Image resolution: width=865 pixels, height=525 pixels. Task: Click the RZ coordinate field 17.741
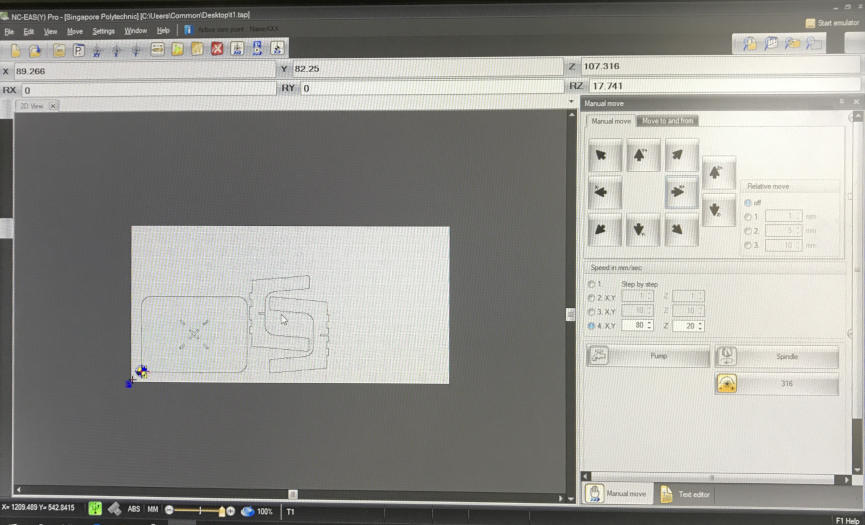(x=725, y=85)
